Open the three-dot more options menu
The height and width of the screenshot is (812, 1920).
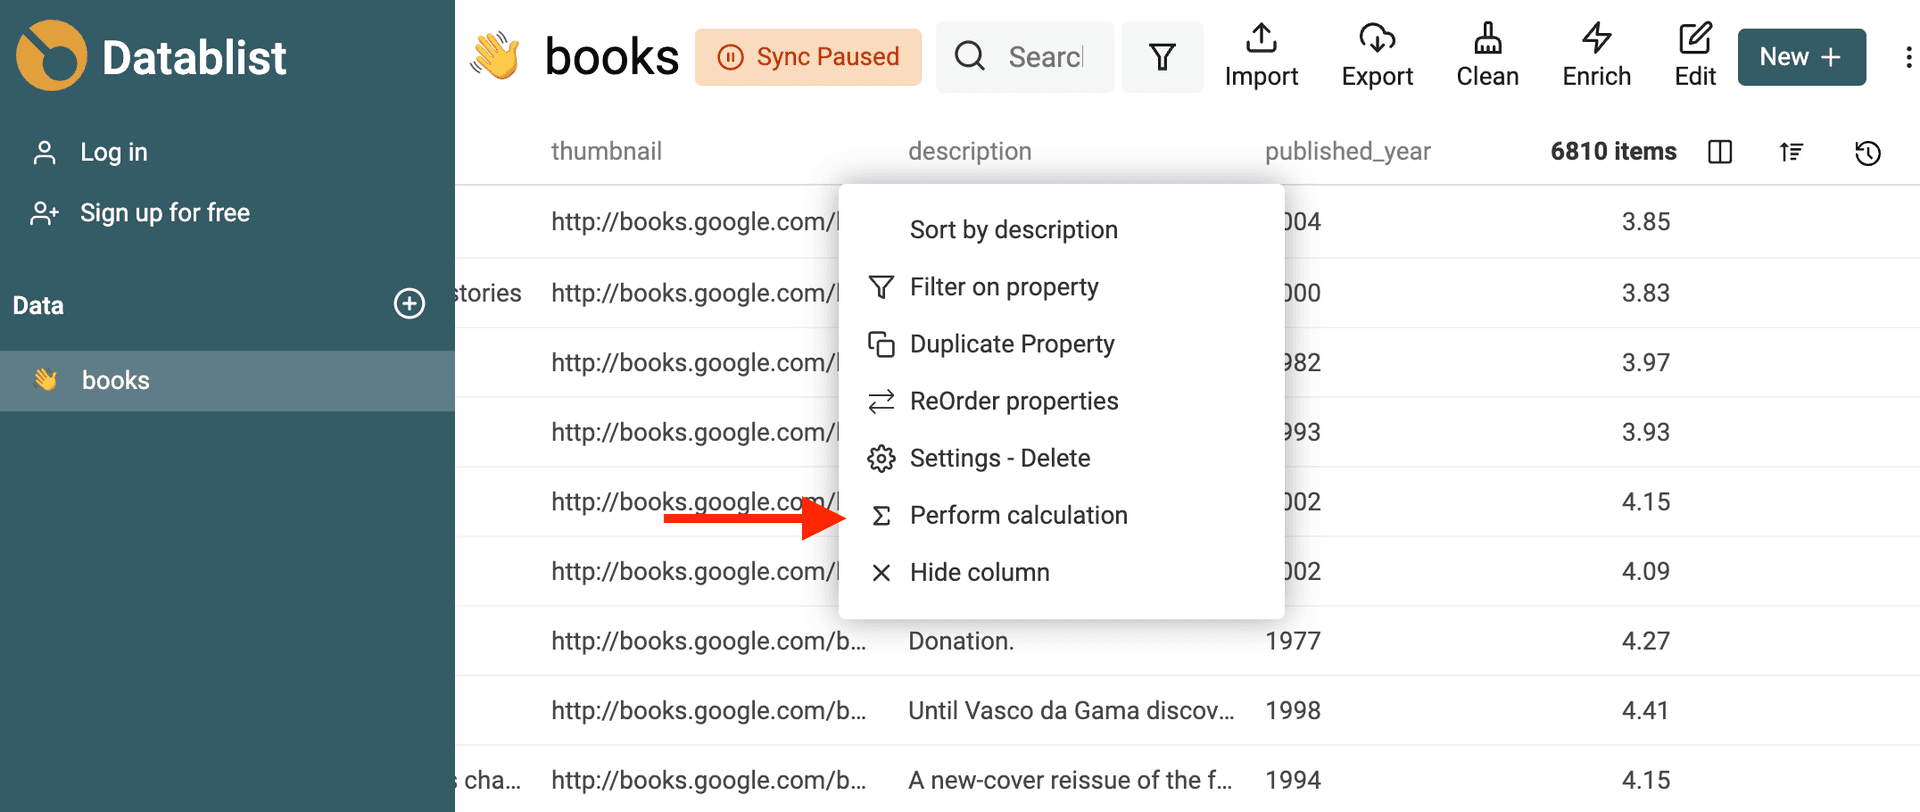(x=1908, y=57)
